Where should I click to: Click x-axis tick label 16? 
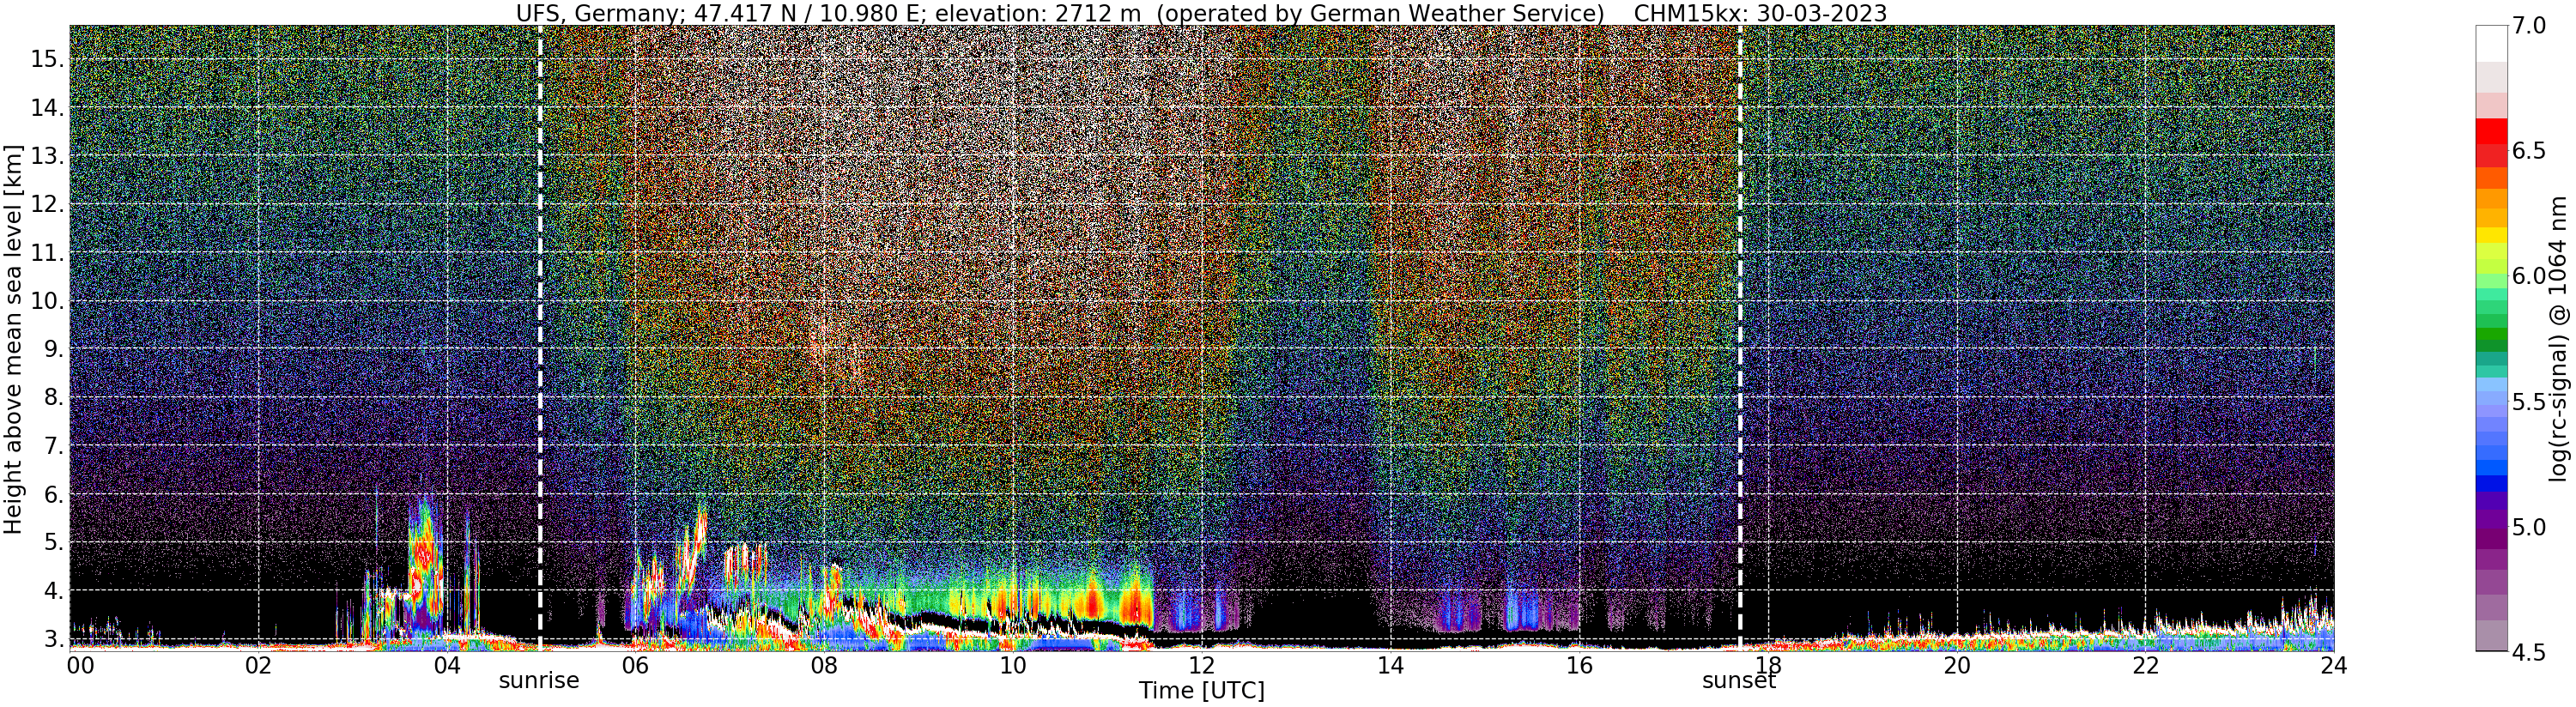click(1579, 666)
